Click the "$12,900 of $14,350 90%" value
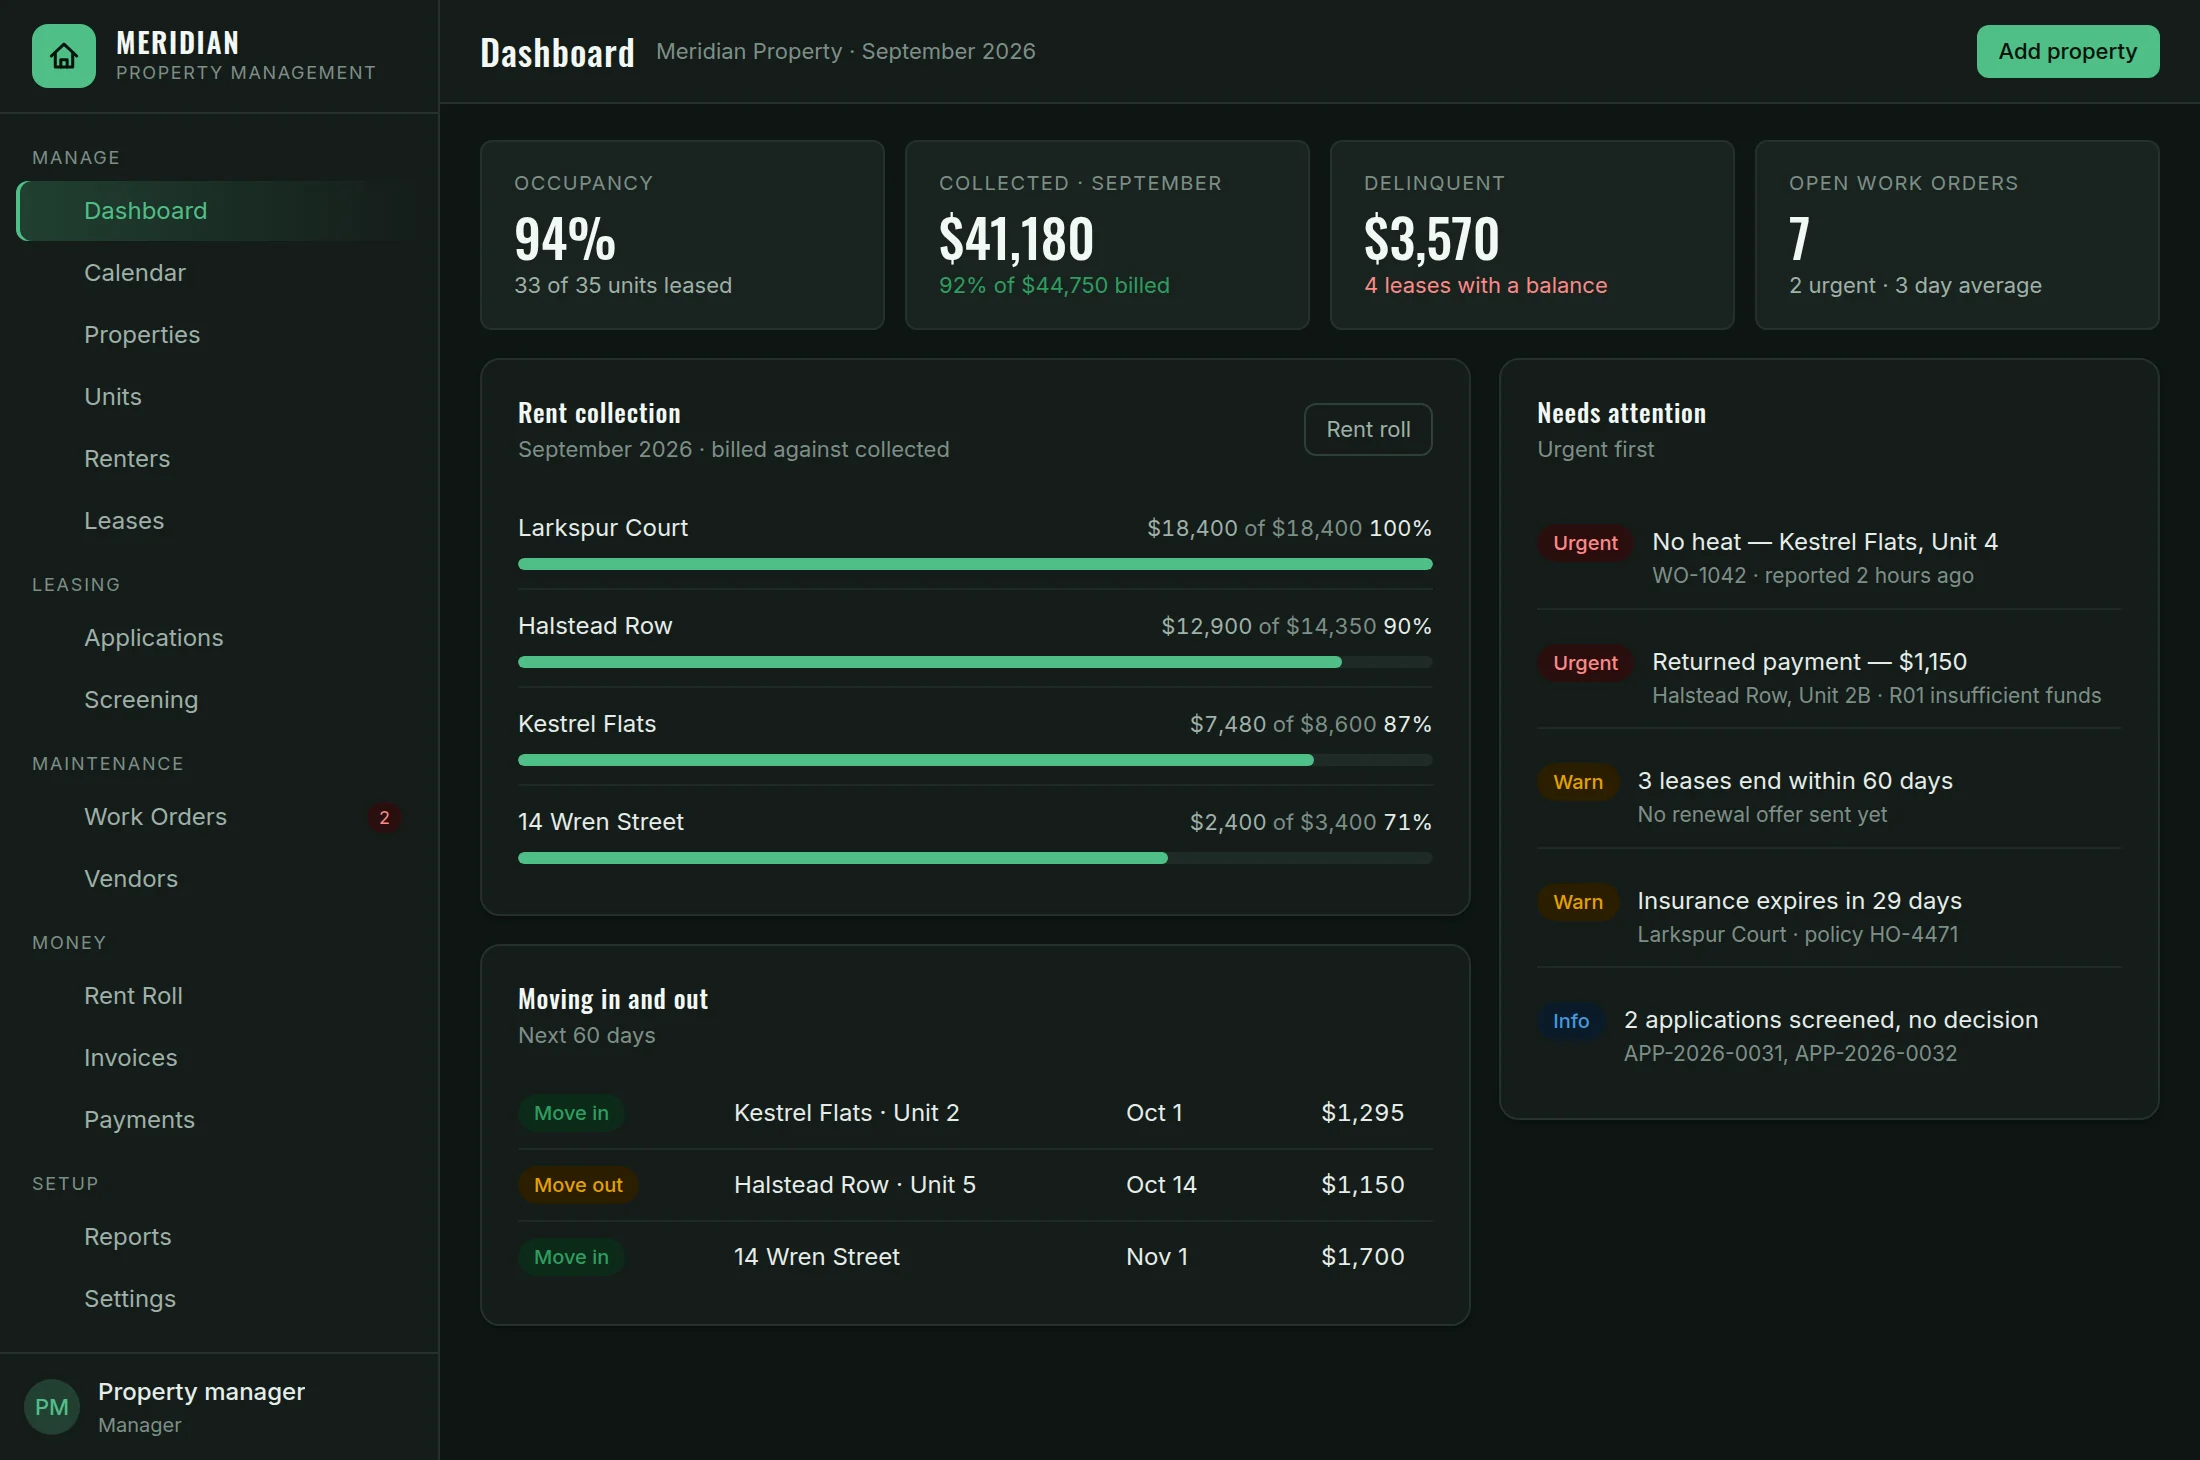 (1296, 626)
